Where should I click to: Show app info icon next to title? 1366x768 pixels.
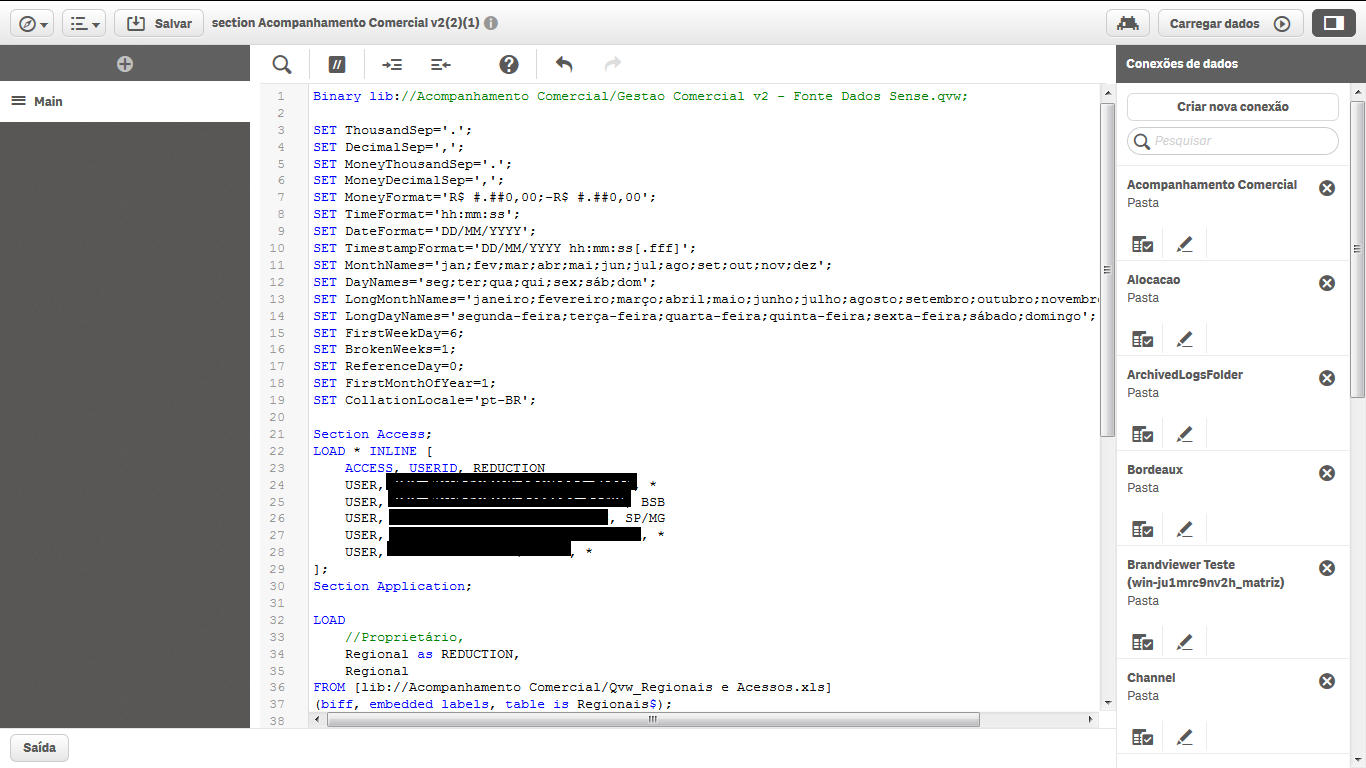[x=491, y=23]
